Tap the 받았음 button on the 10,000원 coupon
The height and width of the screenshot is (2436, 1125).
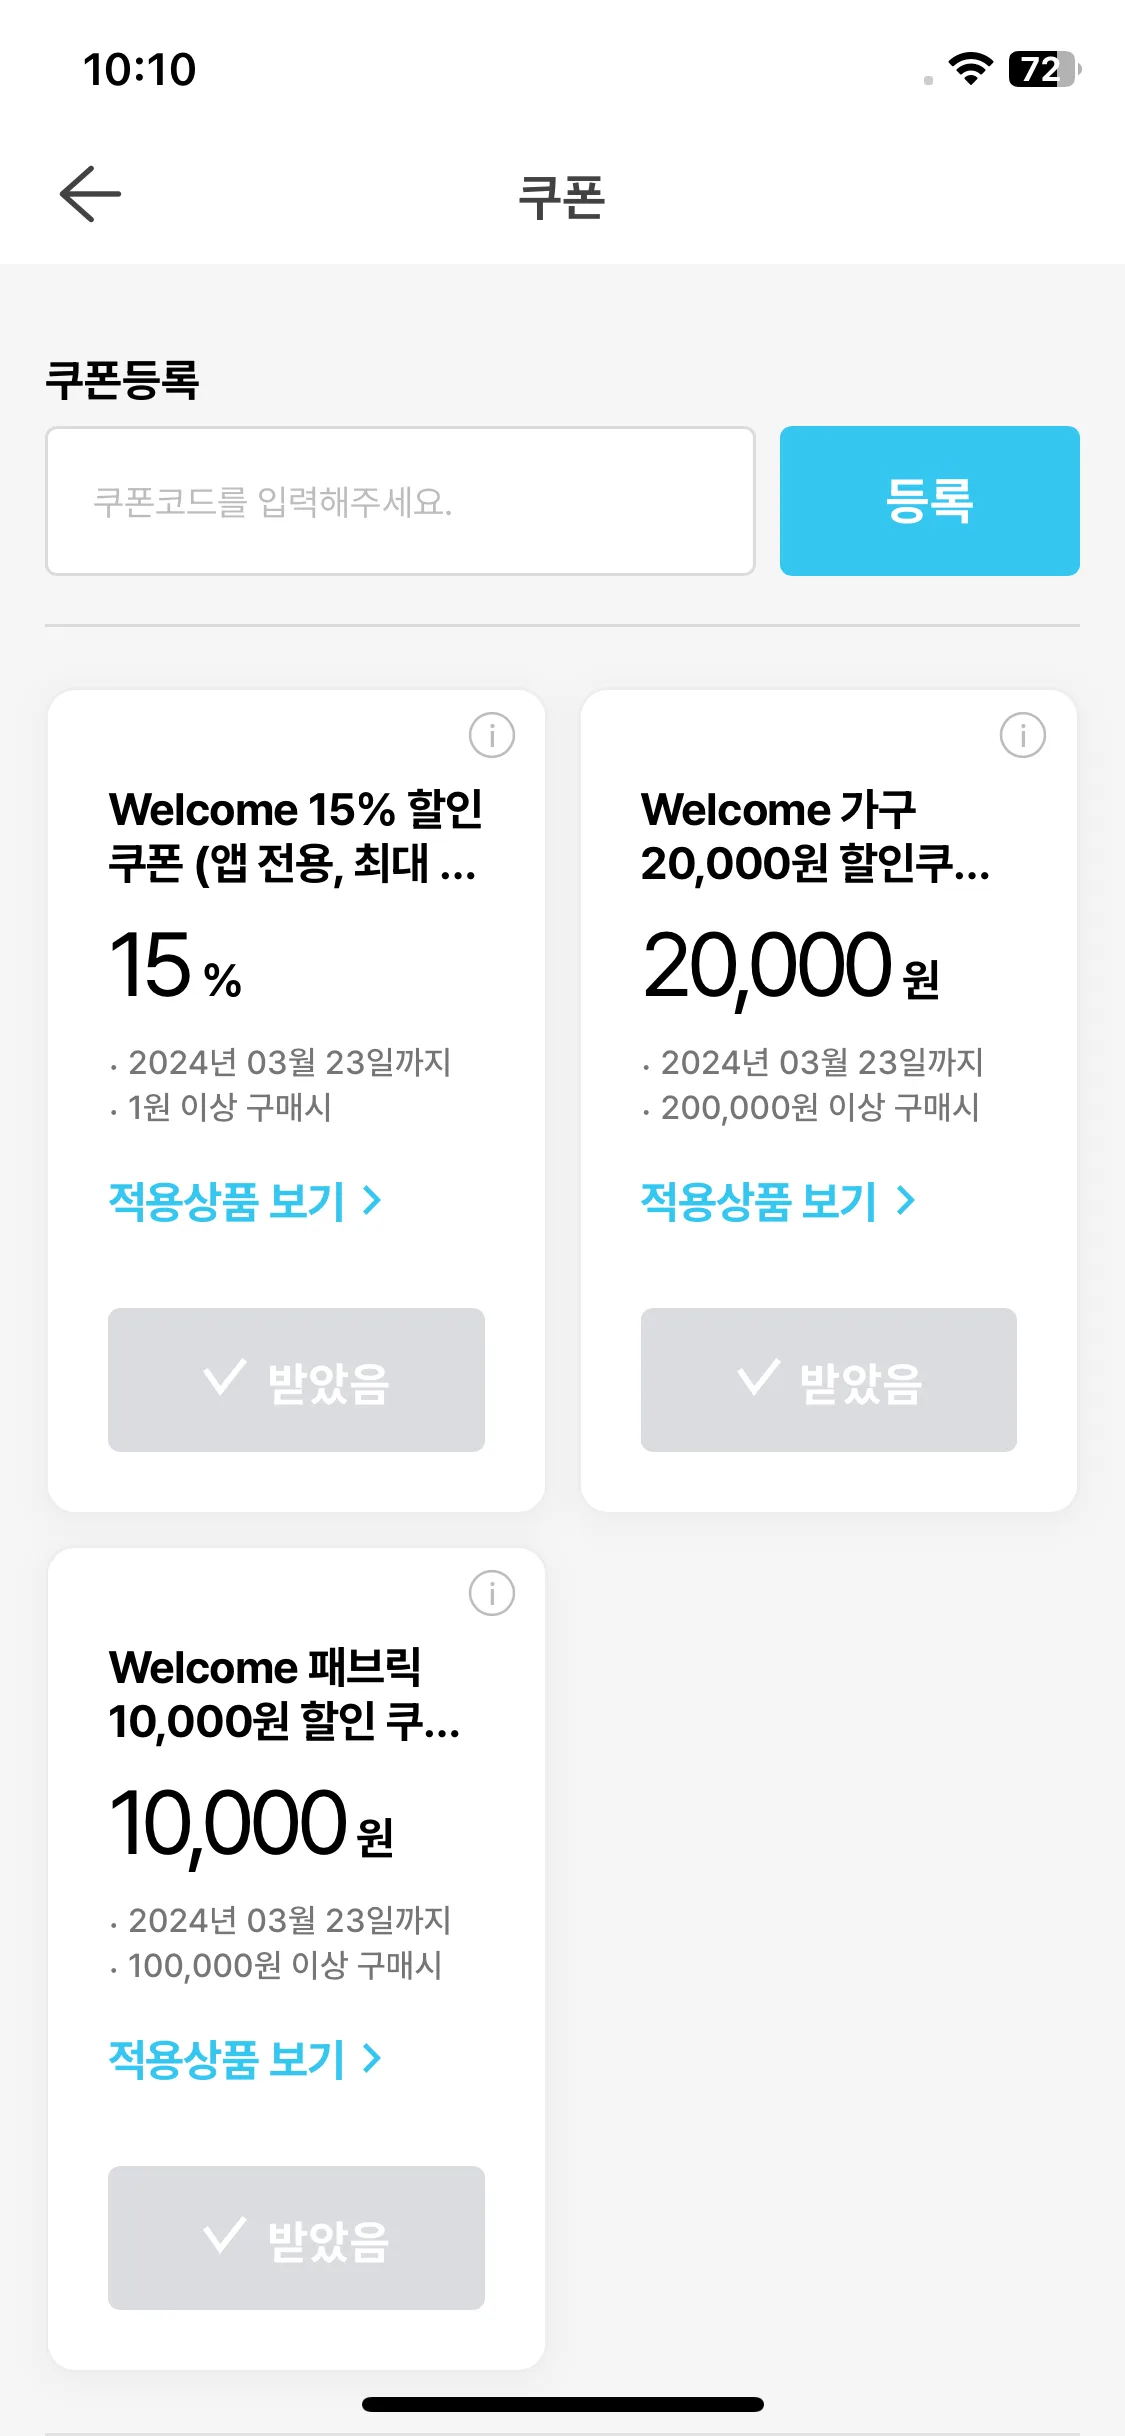pyautogui.click(x=296, y=2238)
